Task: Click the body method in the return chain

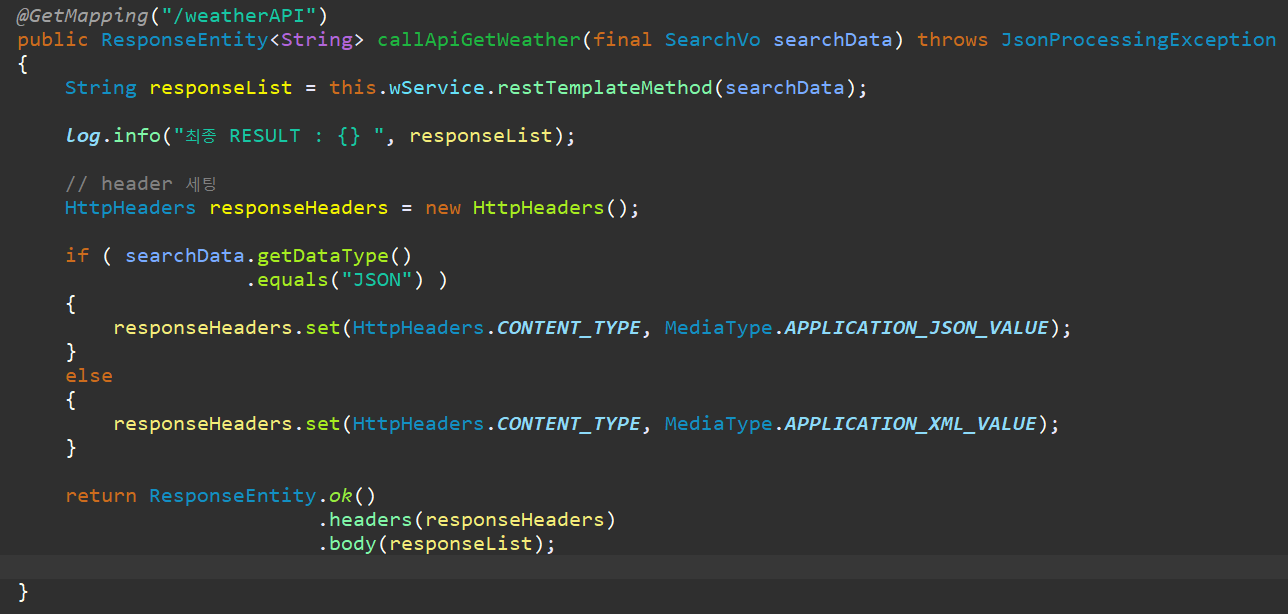Action: [x=352, y=543]
